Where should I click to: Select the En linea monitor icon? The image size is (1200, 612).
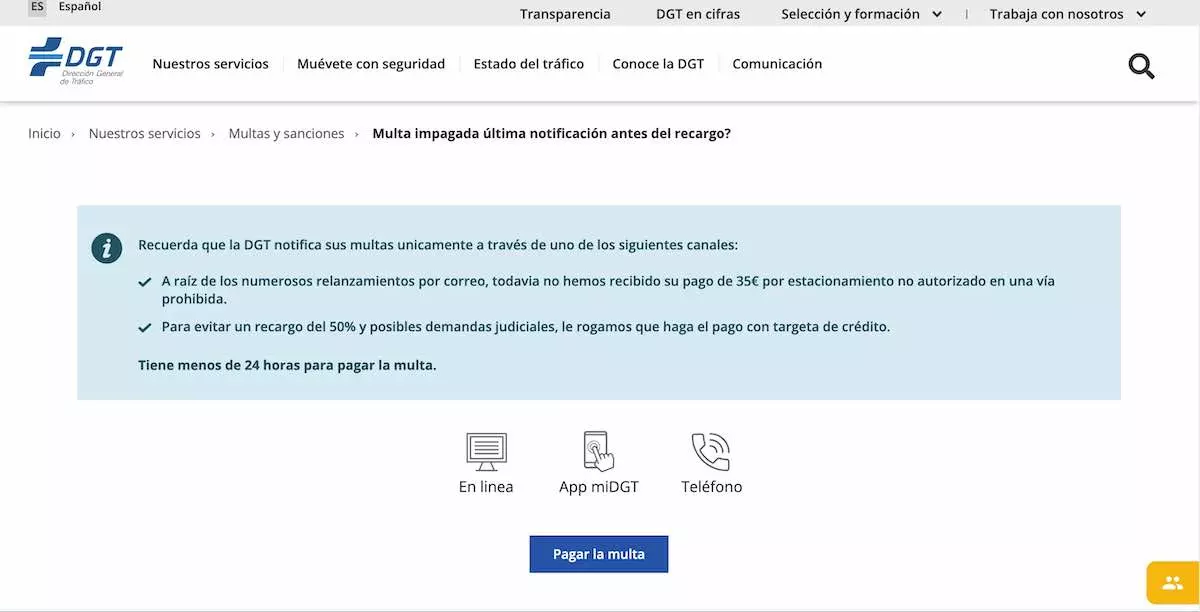pos(486,451)
